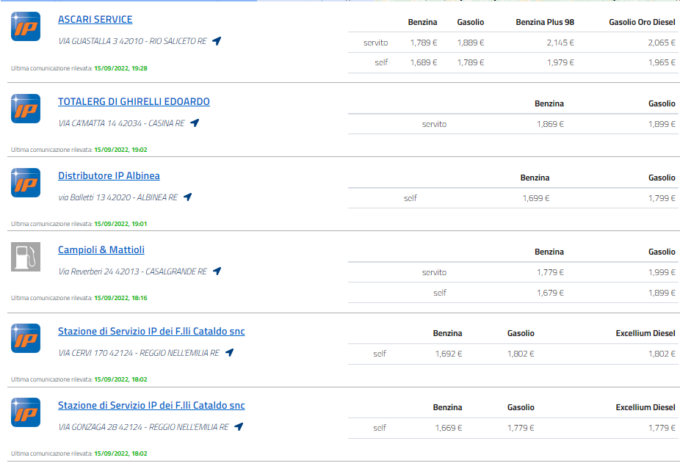This screenshot has height=463, width=680.
Task: Click the IP logo for ASCARI SERVICE
Action: tap(26, 26)
